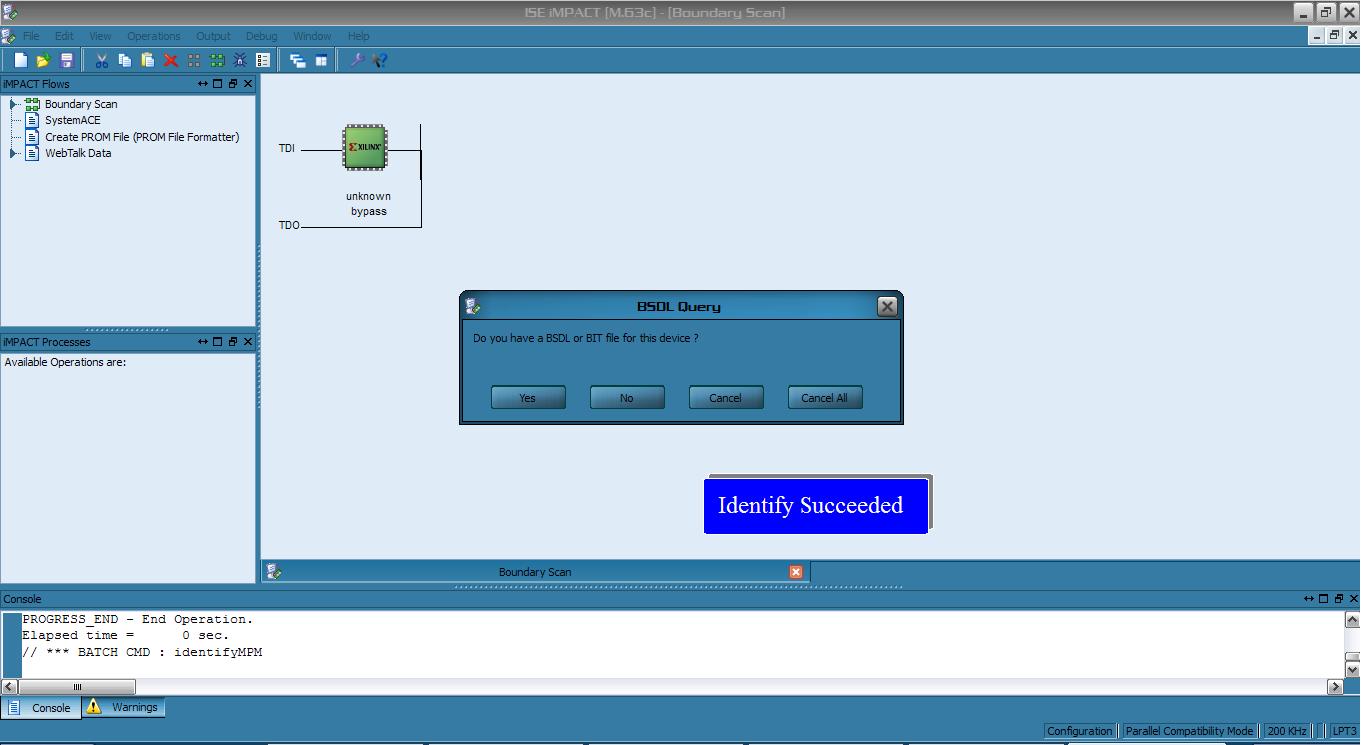The height and width of the screenshot is (745, 1363).
Task: Click the console horizontal scrollbar thumb
Action: coord(77,687)
